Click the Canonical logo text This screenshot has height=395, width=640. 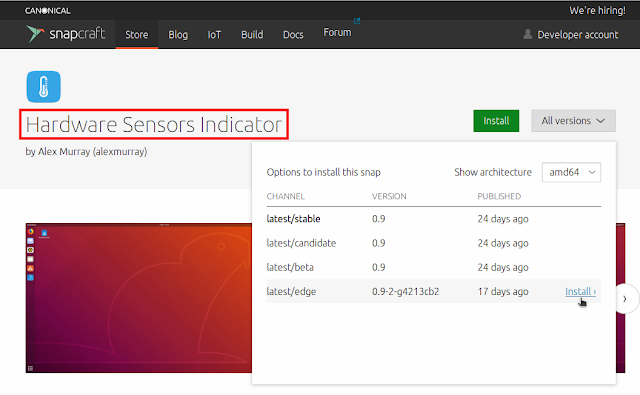(x=47, y=11)
